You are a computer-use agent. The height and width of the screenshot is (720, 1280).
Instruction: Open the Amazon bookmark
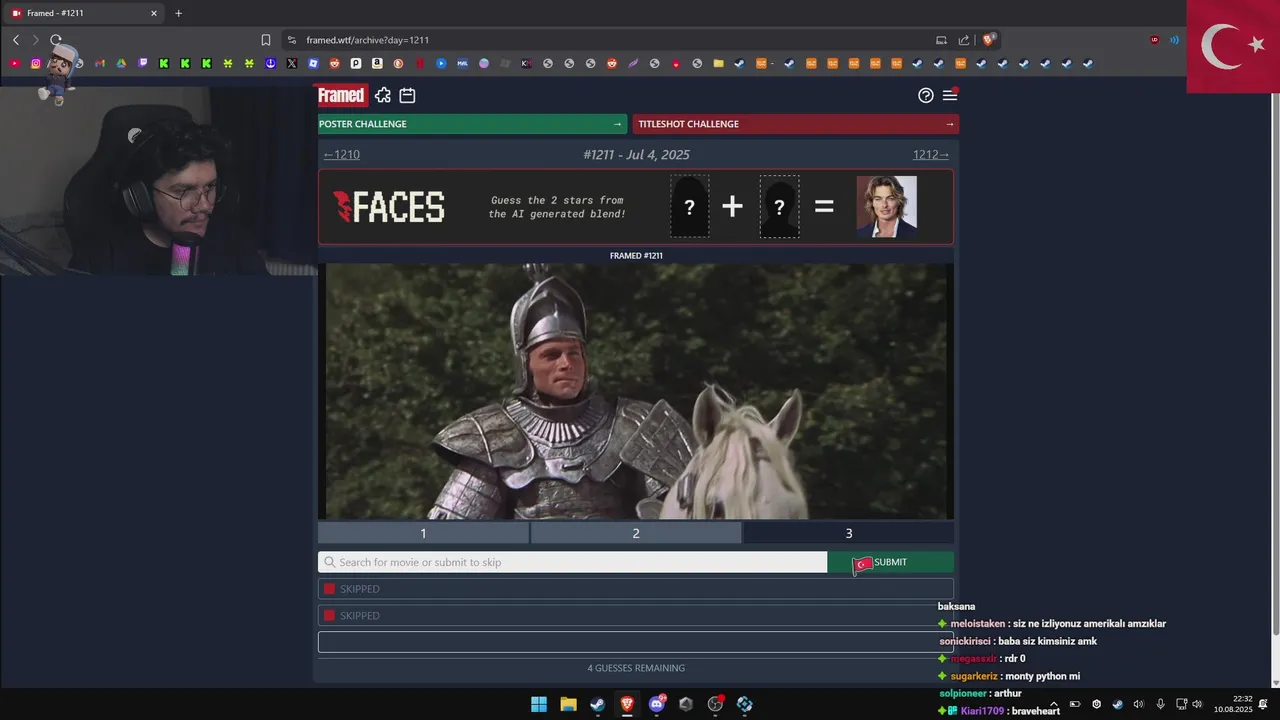(377, 63)
